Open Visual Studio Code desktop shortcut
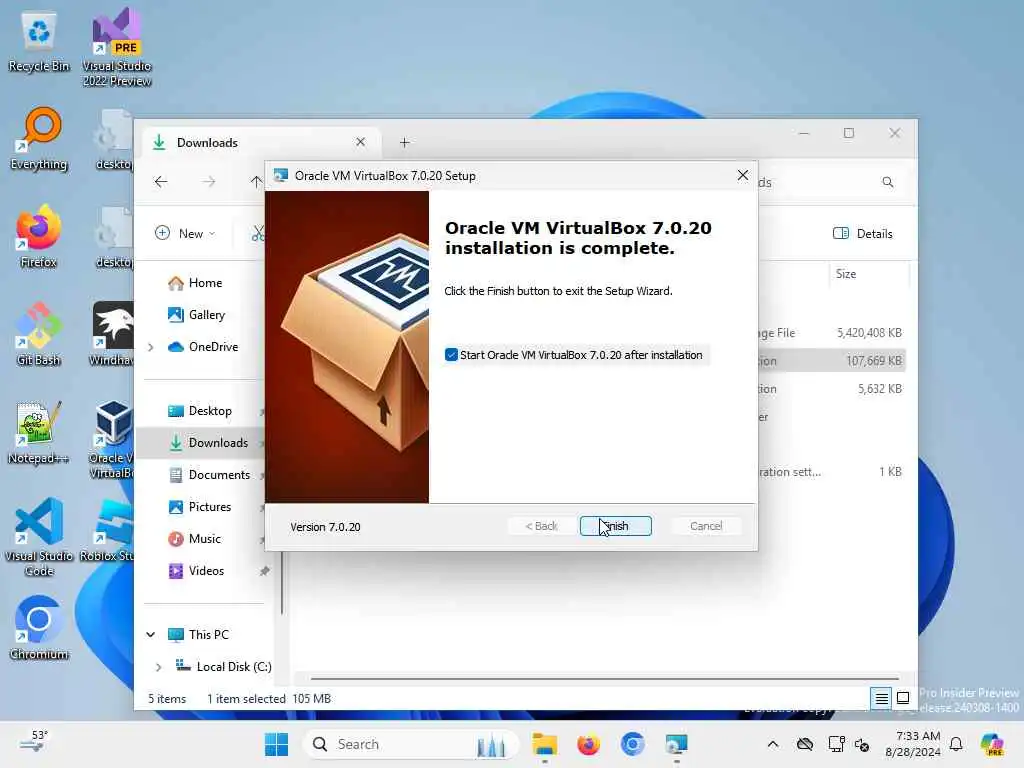The width and height of the screenshot is (1024, 768). 39,537
